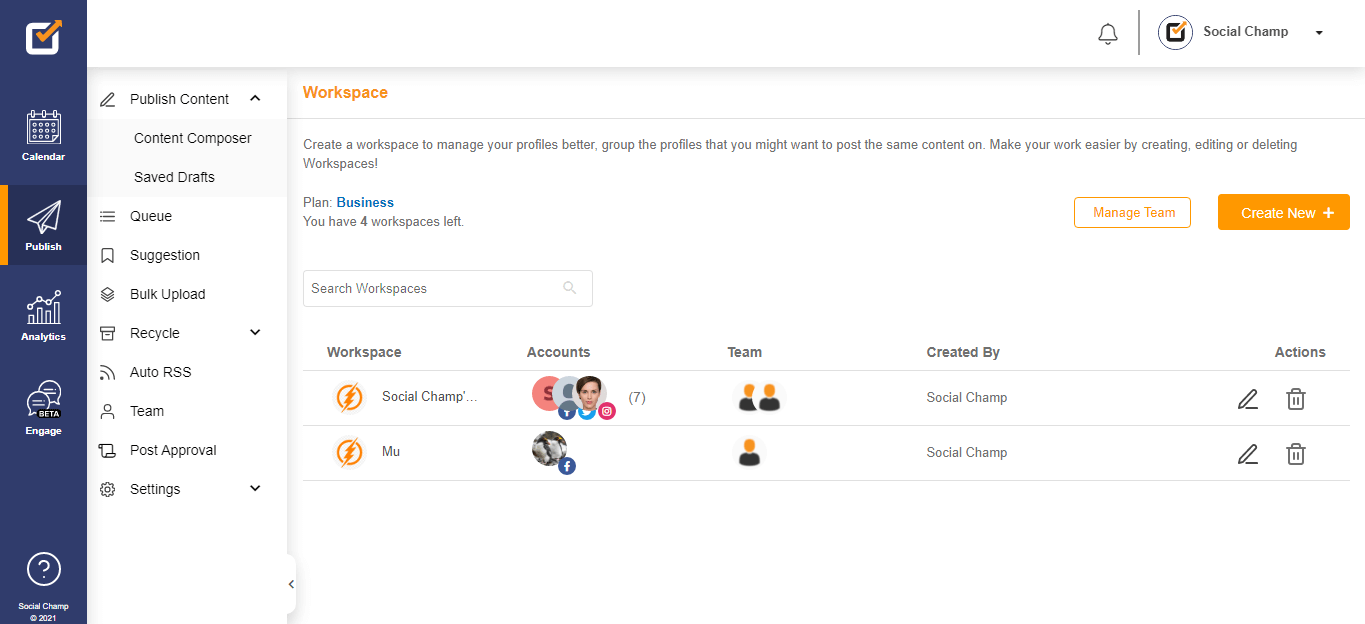Click the Accounts column header

[x=558, y=352]
